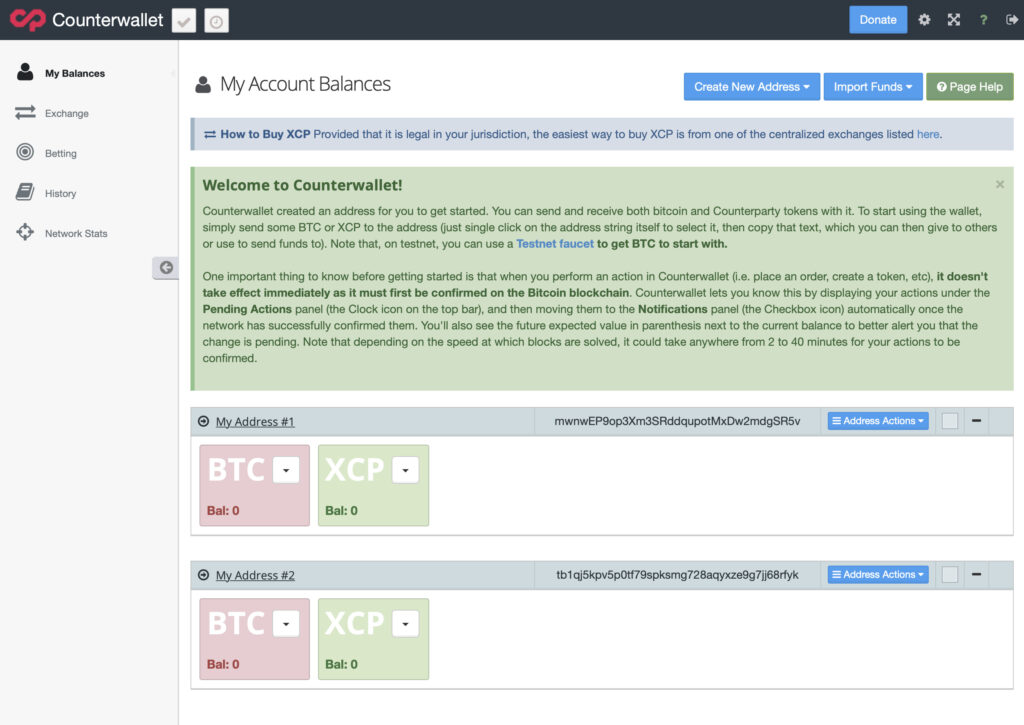The image size is (1024, 725).
Task: Click the logout icon
Action: (x=1012, y=20)
